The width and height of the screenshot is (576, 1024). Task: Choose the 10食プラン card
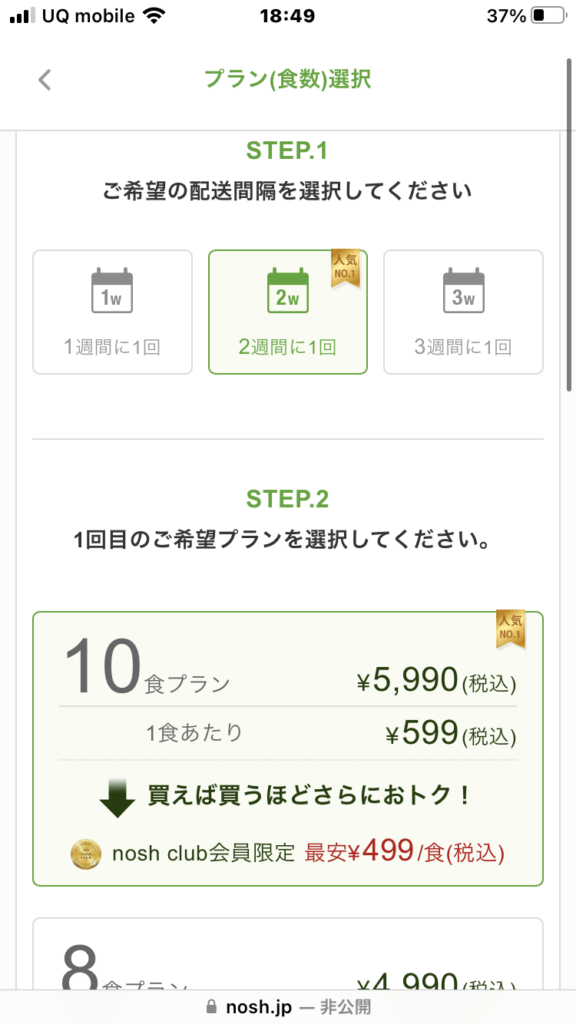(288, 748)
